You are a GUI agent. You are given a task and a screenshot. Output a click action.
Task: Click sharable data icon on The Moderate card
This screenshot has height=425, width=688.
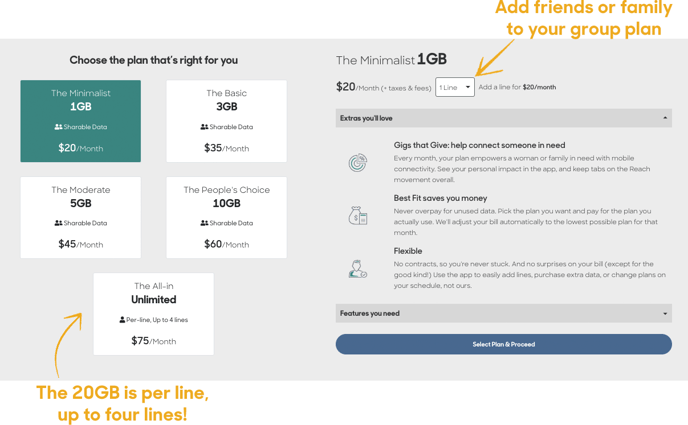point(58,223)
